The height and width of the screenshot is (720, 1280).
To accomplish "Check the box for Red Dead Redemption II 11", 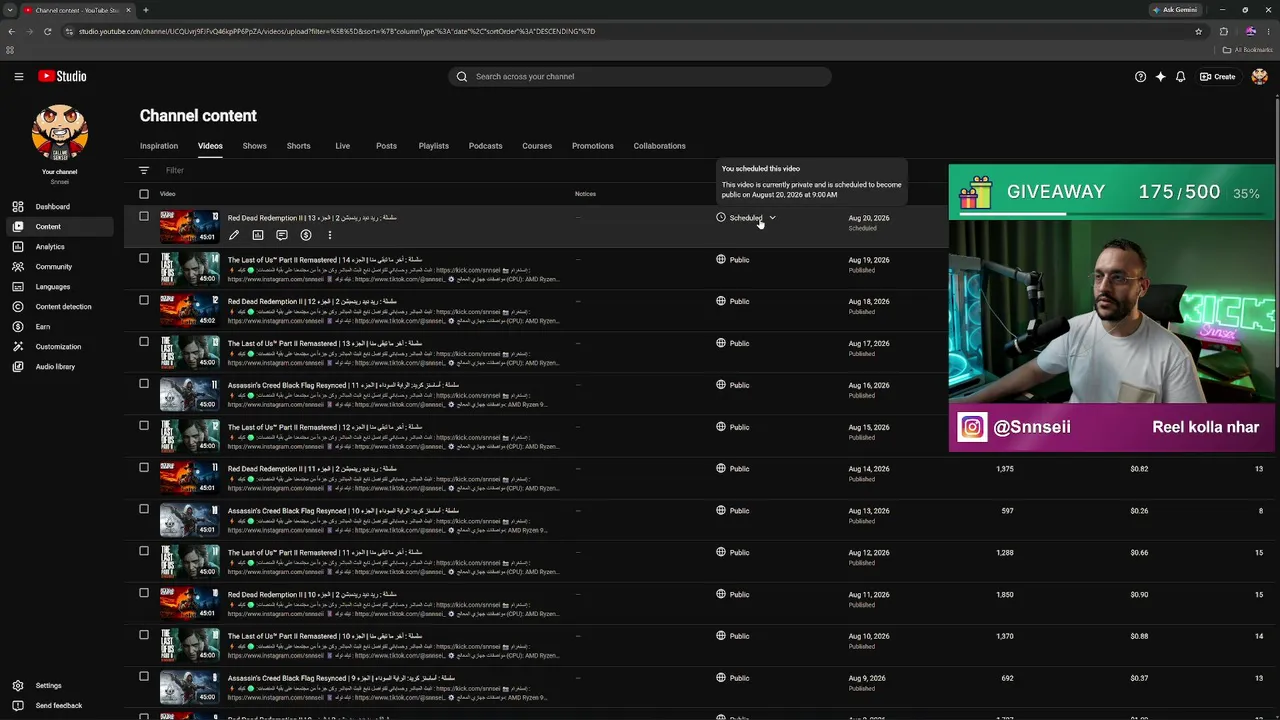I will [x=144, y=467].
